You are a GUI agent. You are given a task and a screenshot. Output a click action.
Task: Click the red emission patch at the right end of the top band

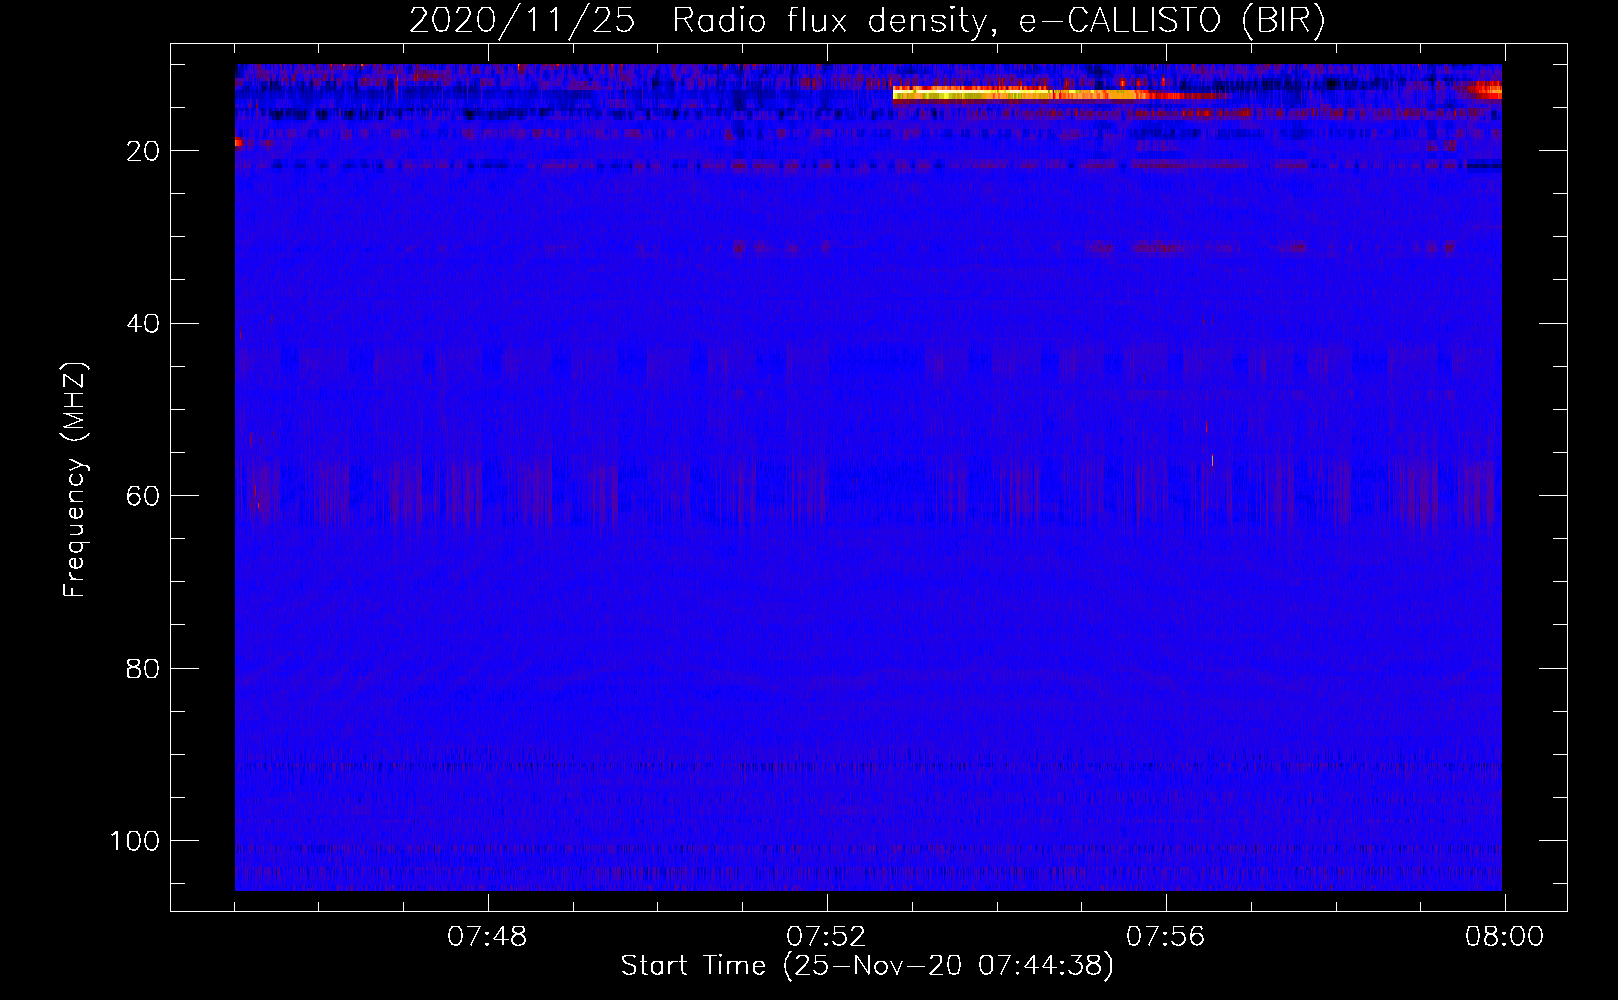1486,90
